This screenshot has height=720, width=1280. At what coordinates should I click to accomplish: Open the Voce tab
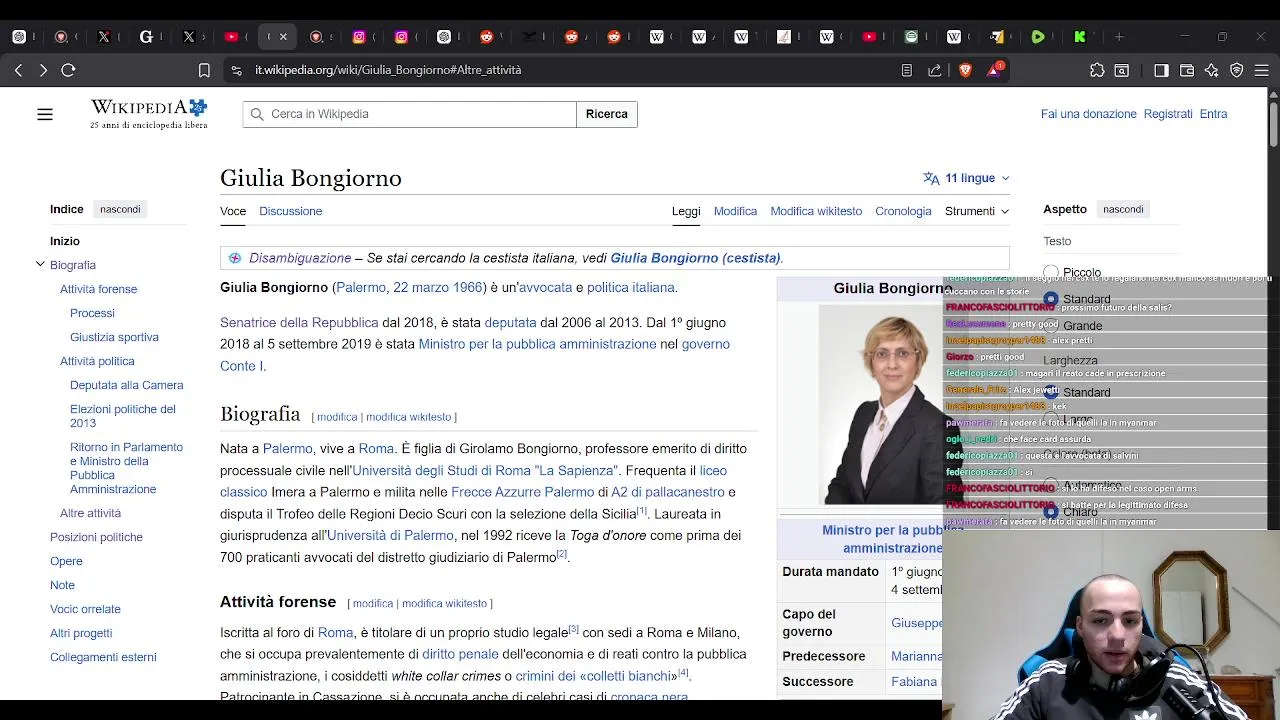233,211
